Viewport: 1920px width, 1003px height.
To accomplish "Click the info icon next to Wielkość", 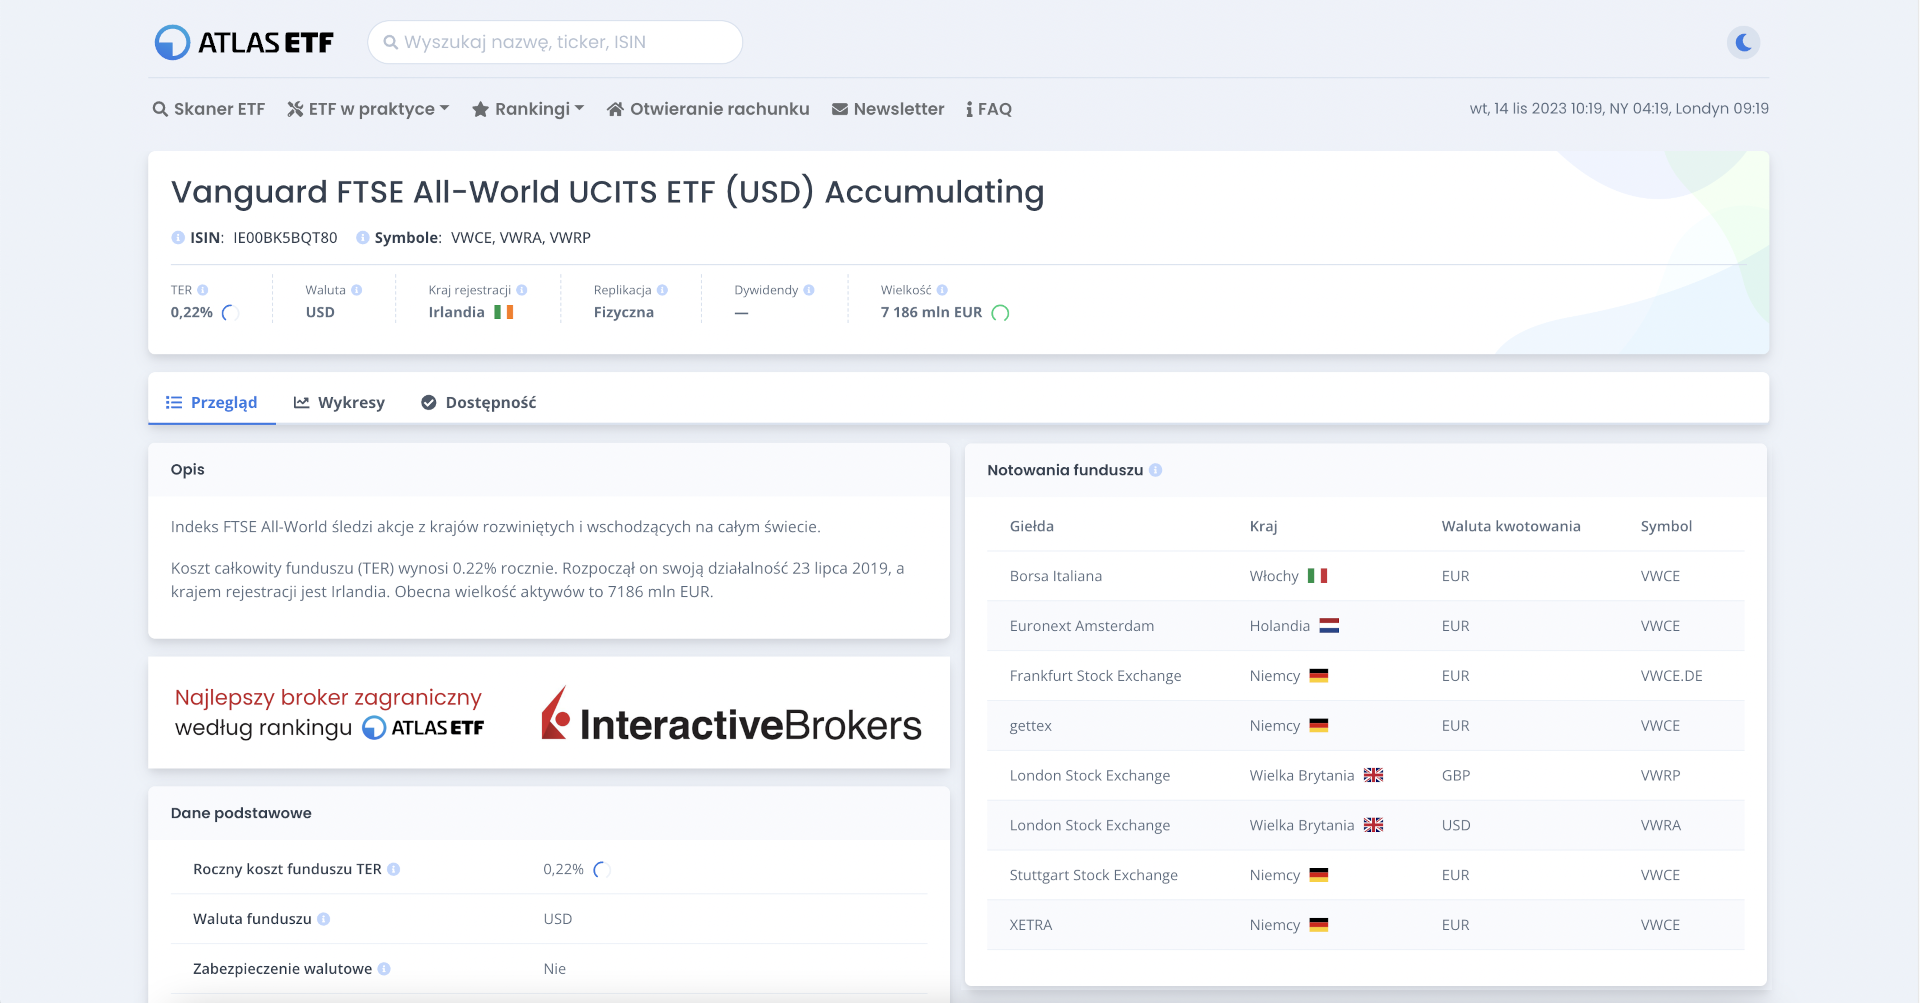I will (942, 290).
